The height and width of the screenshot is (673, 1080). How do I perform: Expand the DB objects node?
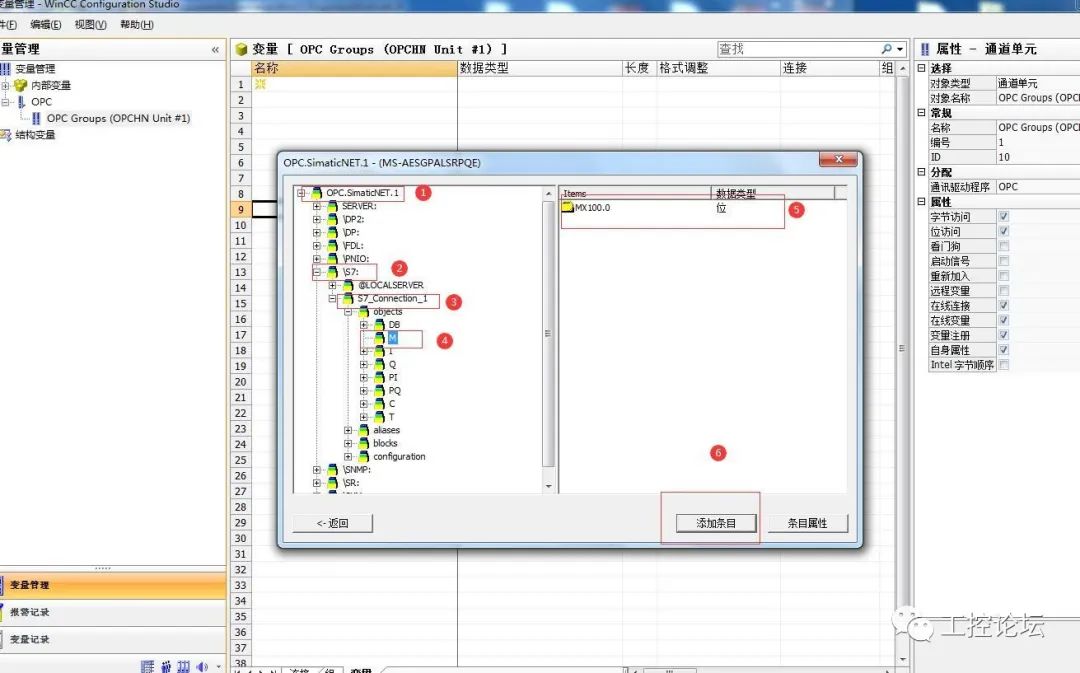tap(364, 324)
